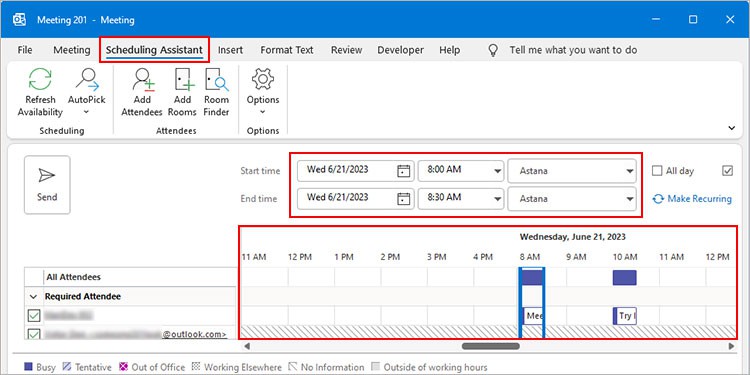Open the 8:00 AM start time dropdown
This screenshot has width=750, height=375.
pos(498,171)
